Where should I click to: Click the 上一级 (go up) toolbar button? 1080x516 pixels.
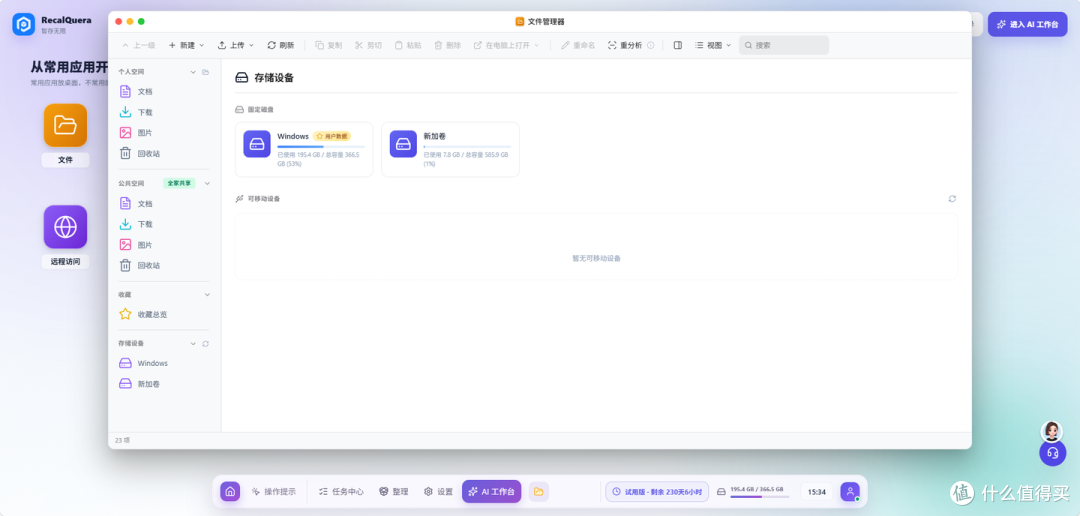pos(138,45)
